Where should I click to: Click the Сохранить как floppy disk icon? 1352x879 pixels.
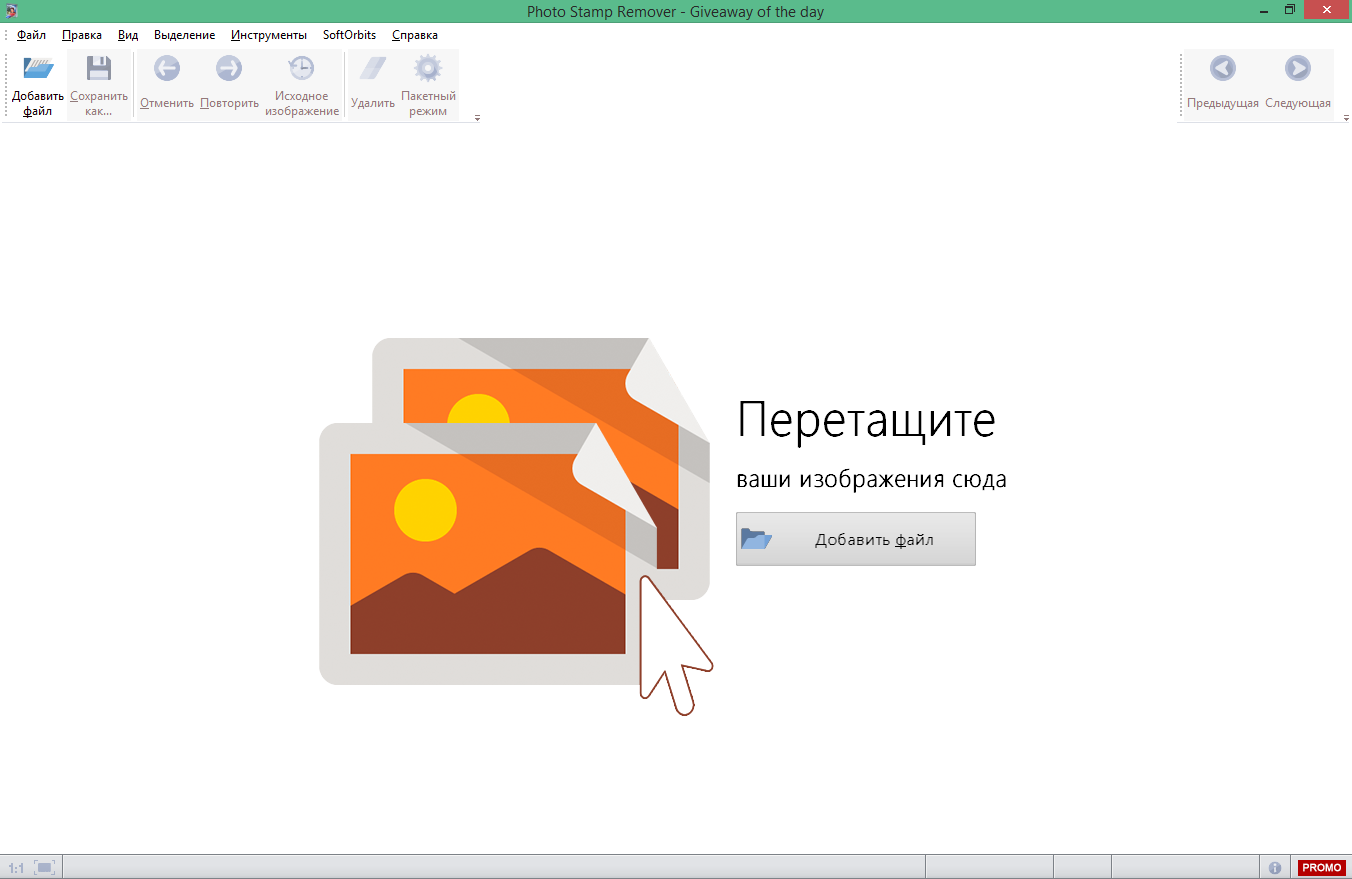coord(99,68)
